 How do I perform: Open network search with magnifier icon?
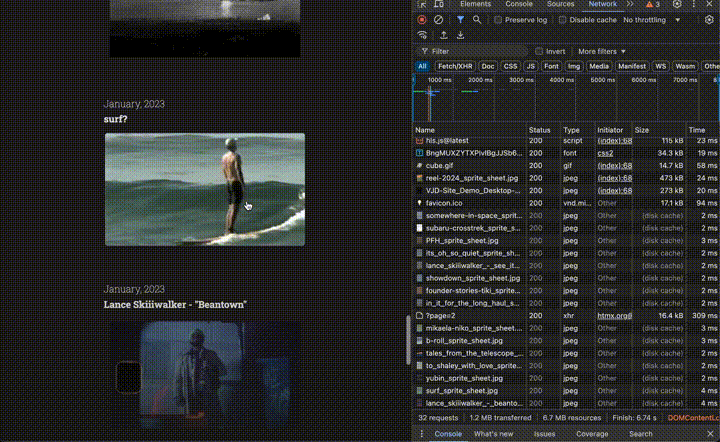coord(477,19)
